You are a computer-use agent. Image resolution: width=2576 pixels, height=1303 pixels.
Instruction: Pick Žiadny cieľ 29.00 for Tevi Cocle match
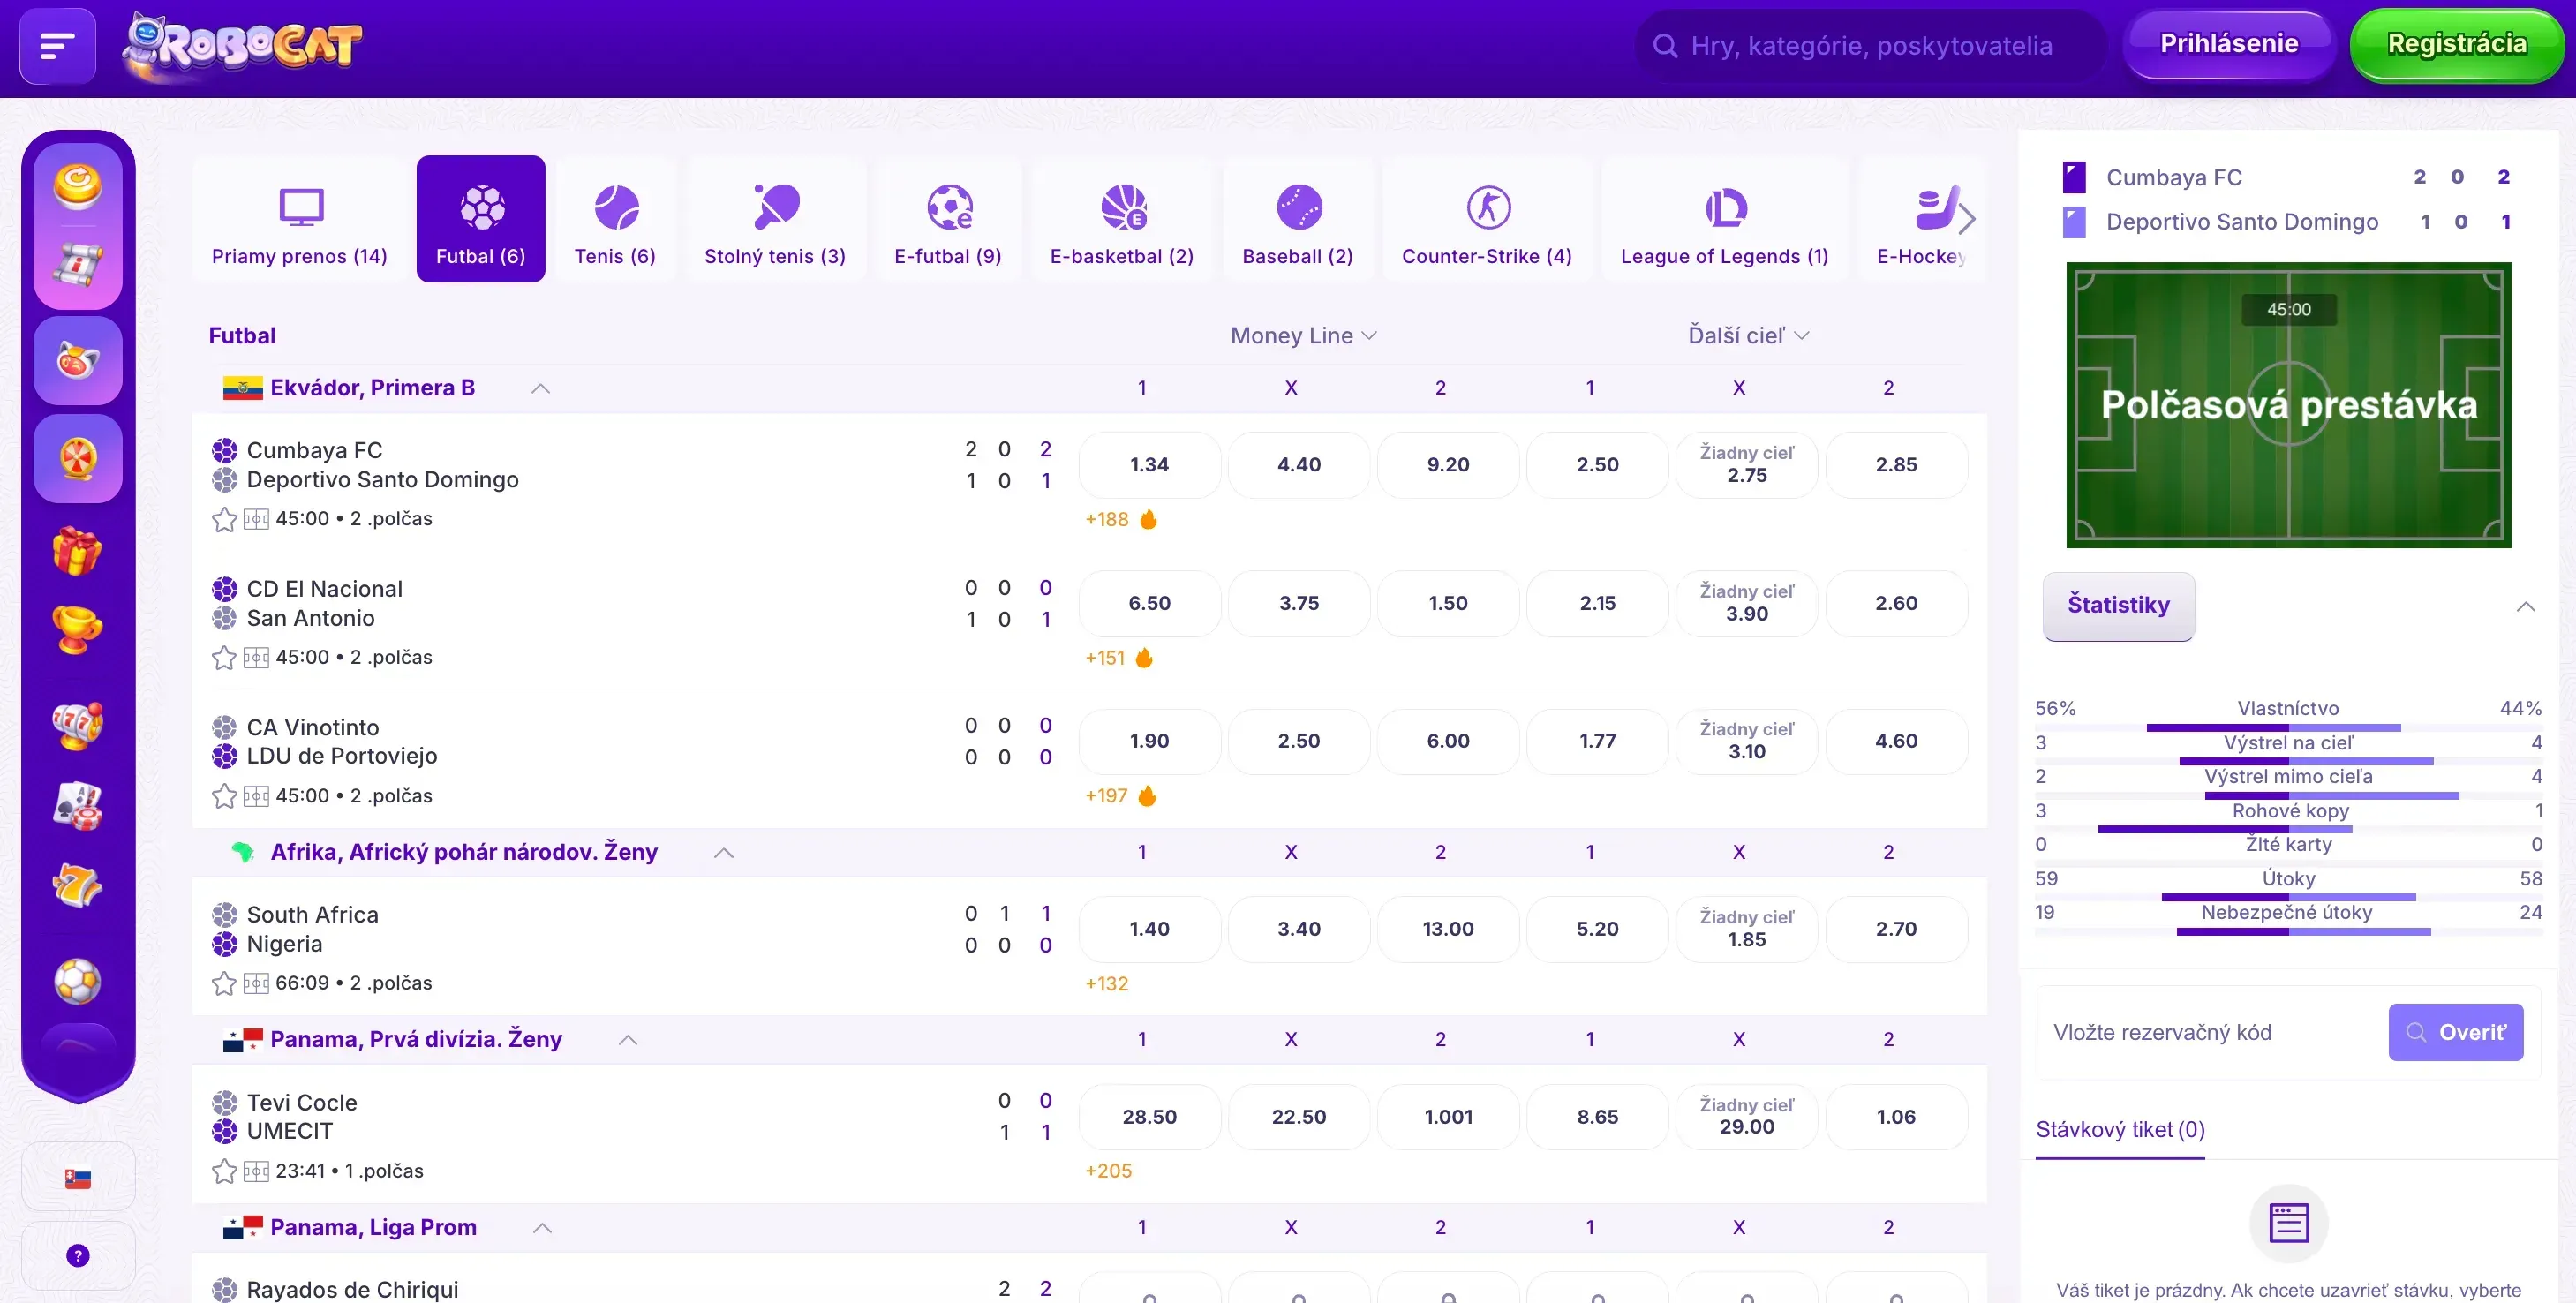(x=1747, y=1116)
